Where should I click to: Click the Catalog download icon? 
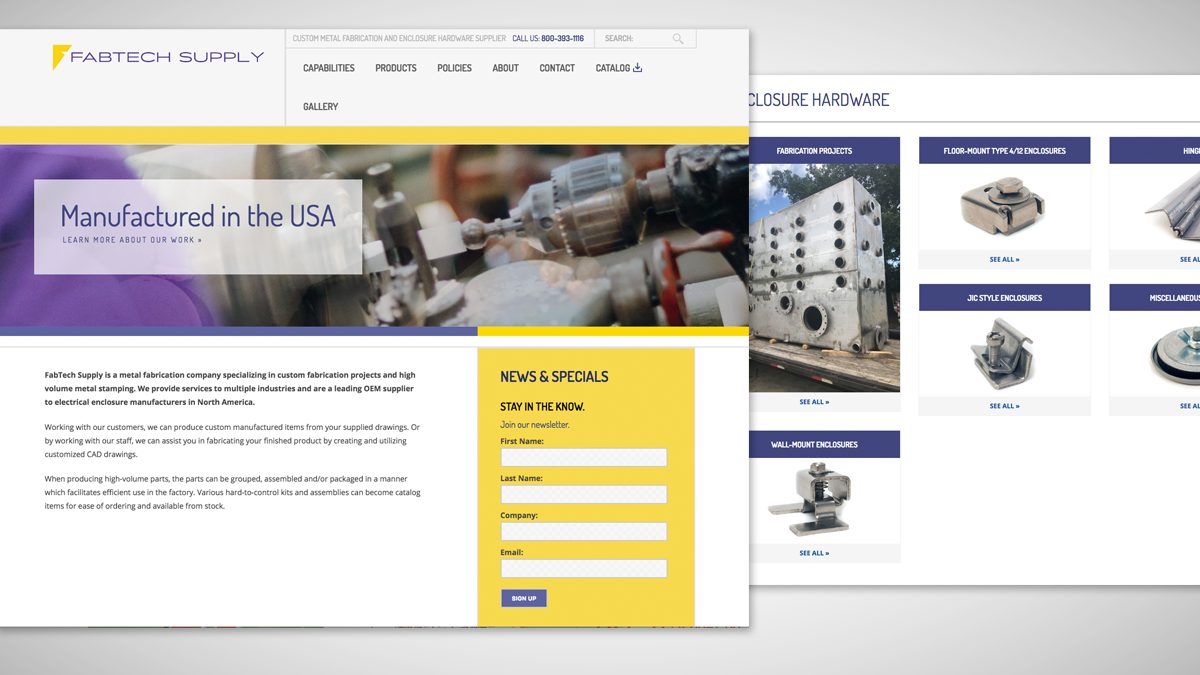click(638, 68)
